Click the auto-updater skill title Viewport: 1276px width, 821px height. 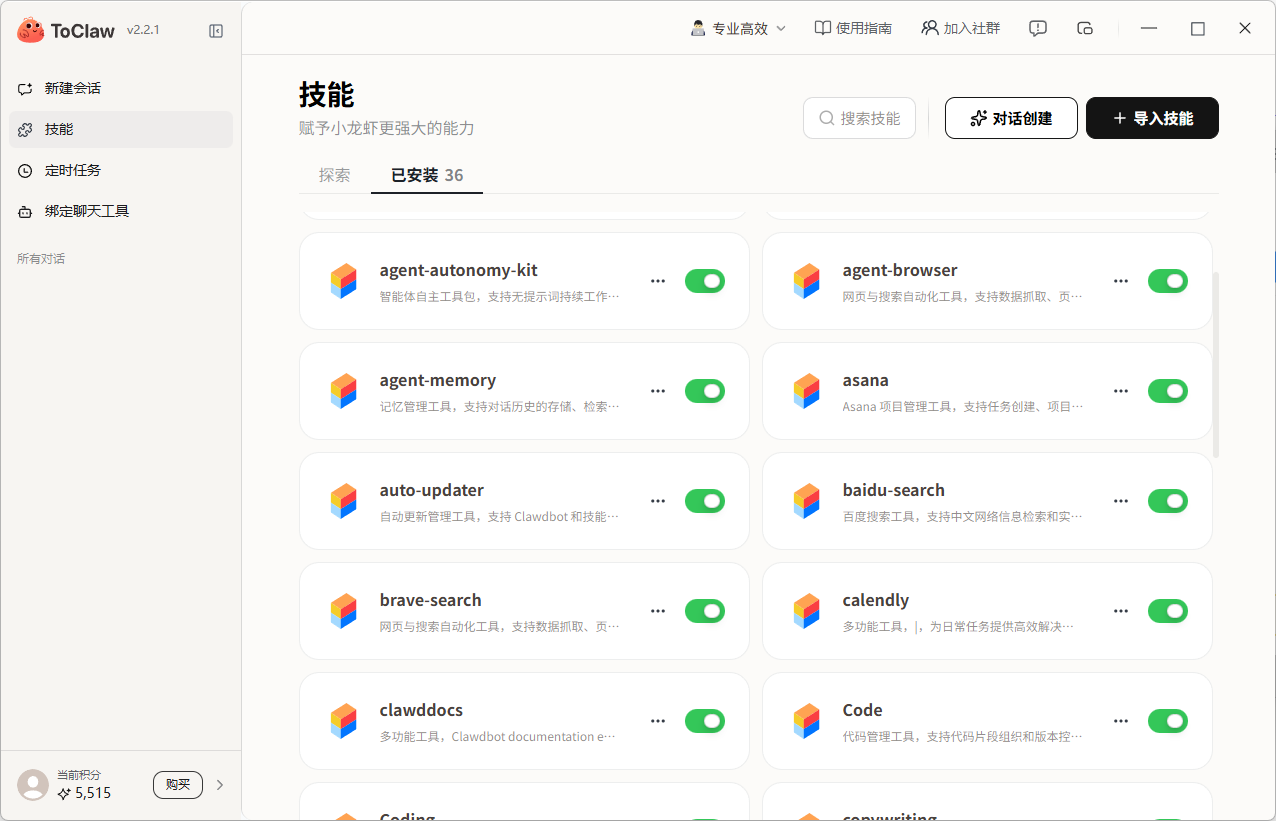click(x=432, y=490)
